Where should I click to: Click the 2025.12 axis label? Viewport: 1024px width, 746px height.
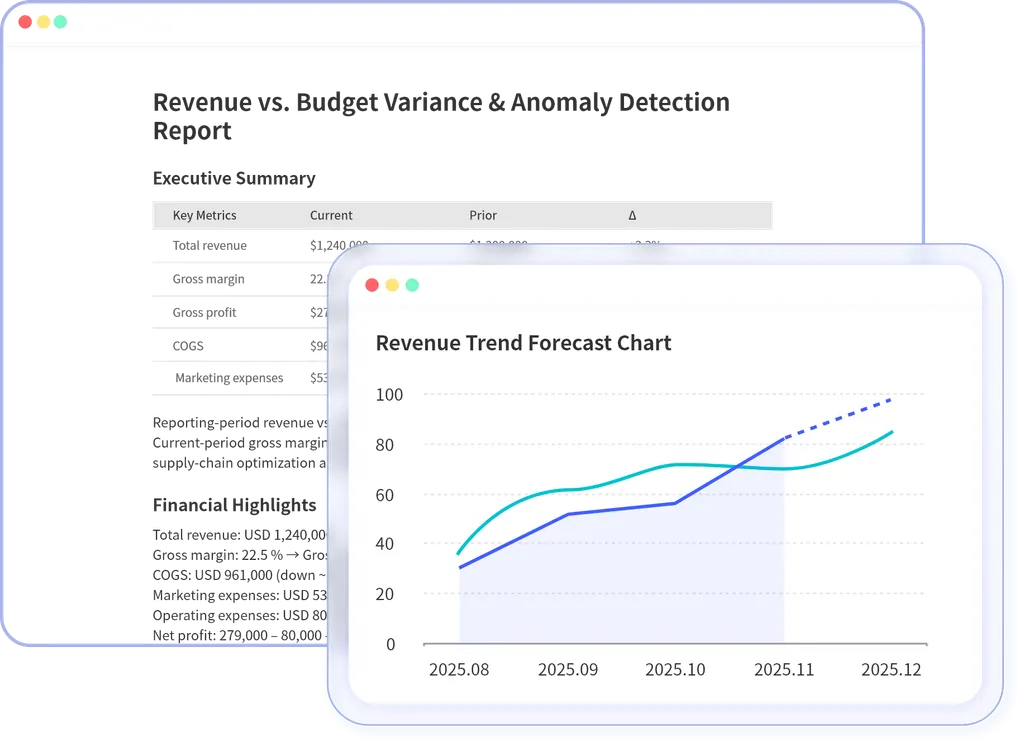890,669
